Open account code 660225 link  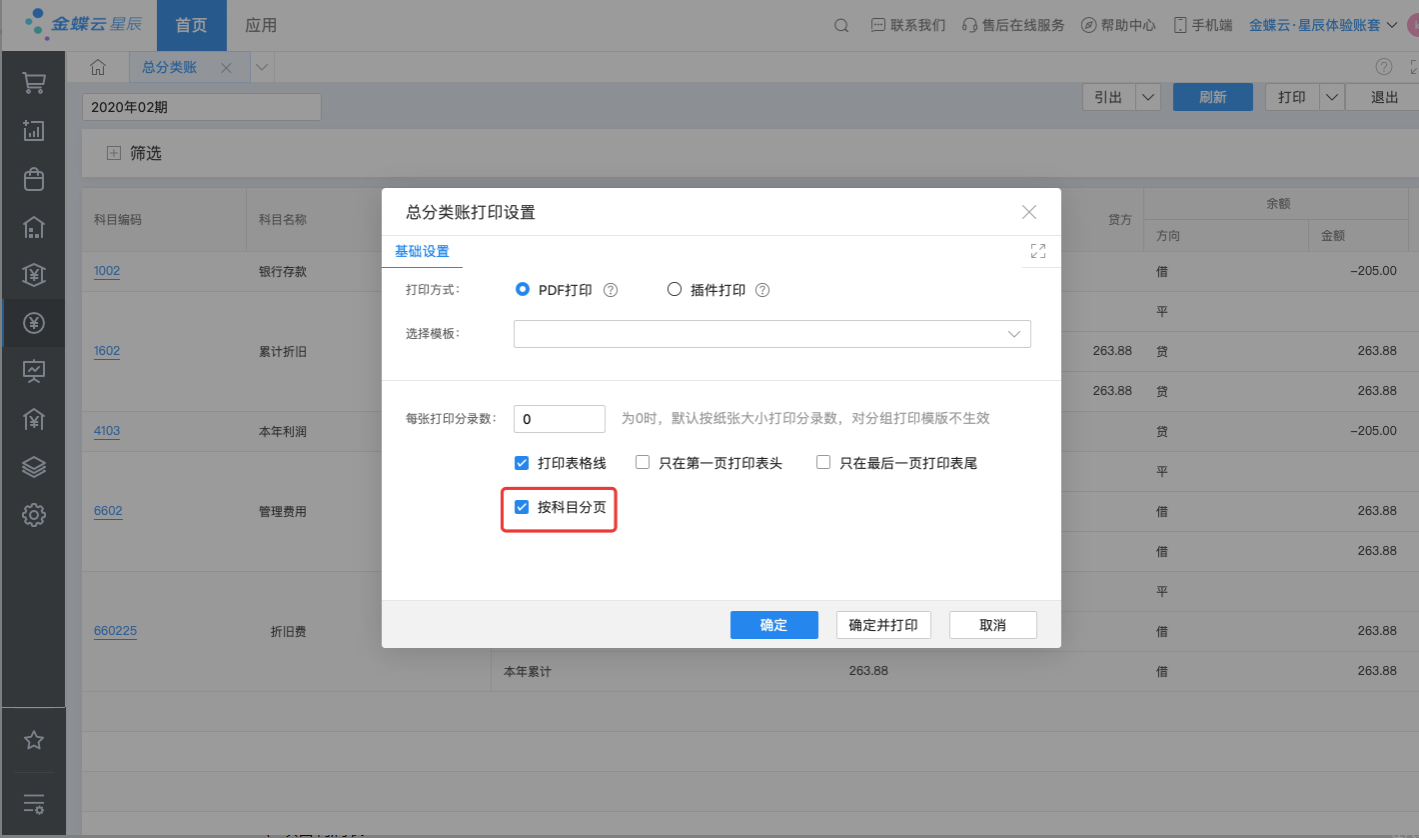point(115,631)
